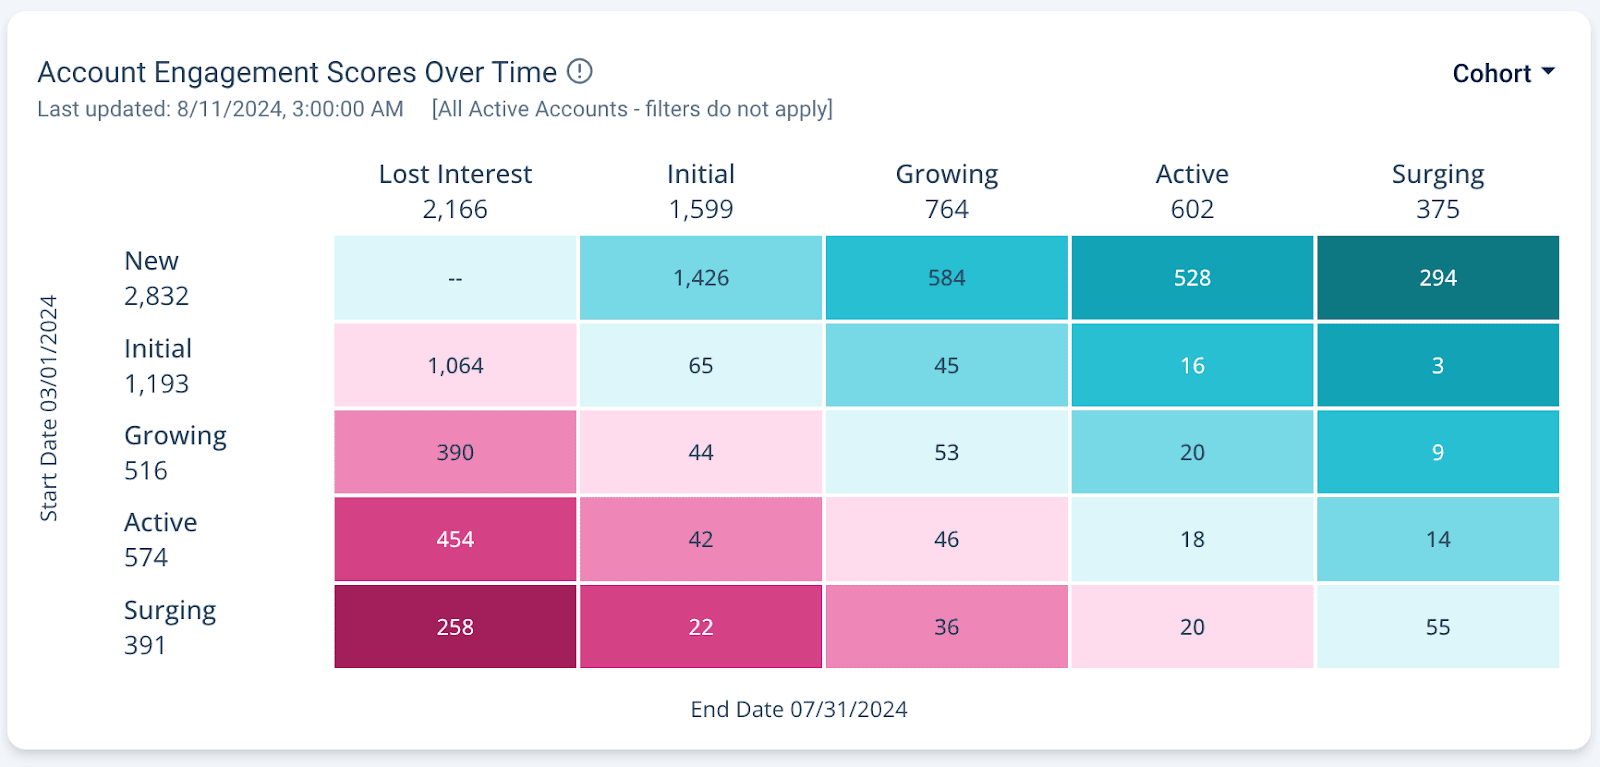1600x767 pixels.
Task: Click the cell with value 584
Action: pos(946,278)
